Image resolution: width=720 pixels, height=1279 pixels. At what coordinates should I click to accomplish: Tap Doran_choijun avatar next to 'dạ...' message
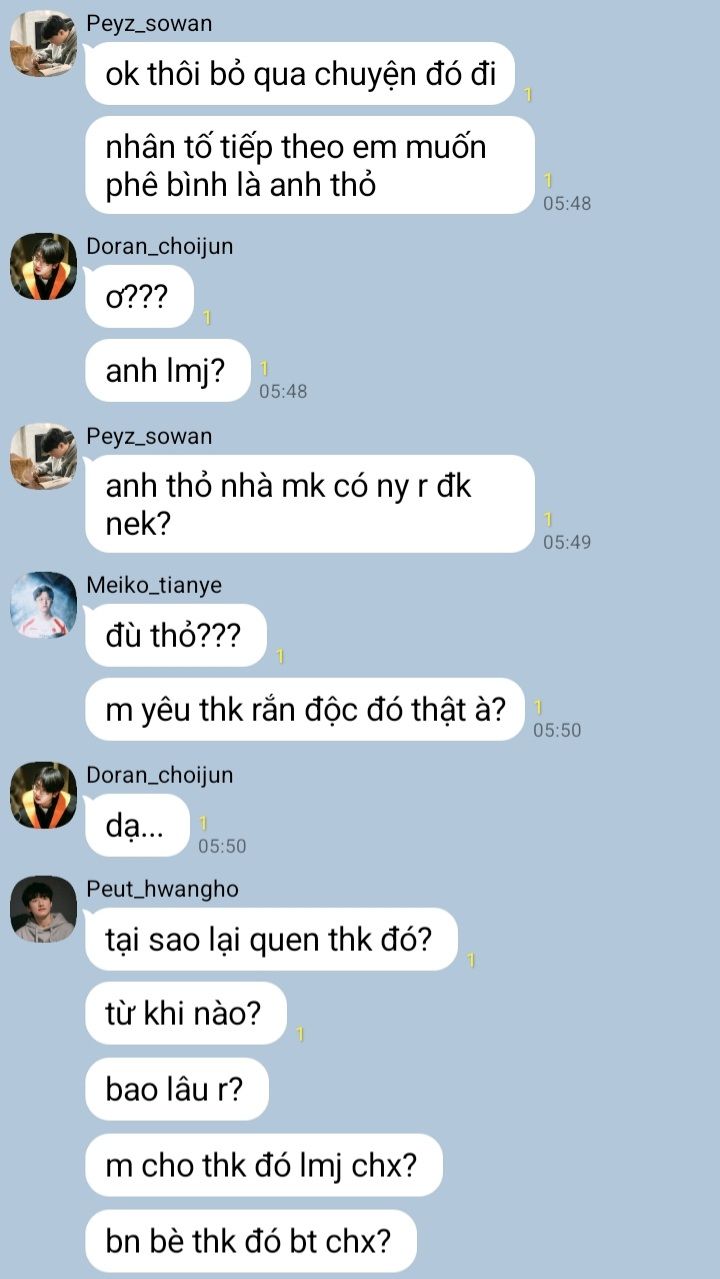coord(43,795)
